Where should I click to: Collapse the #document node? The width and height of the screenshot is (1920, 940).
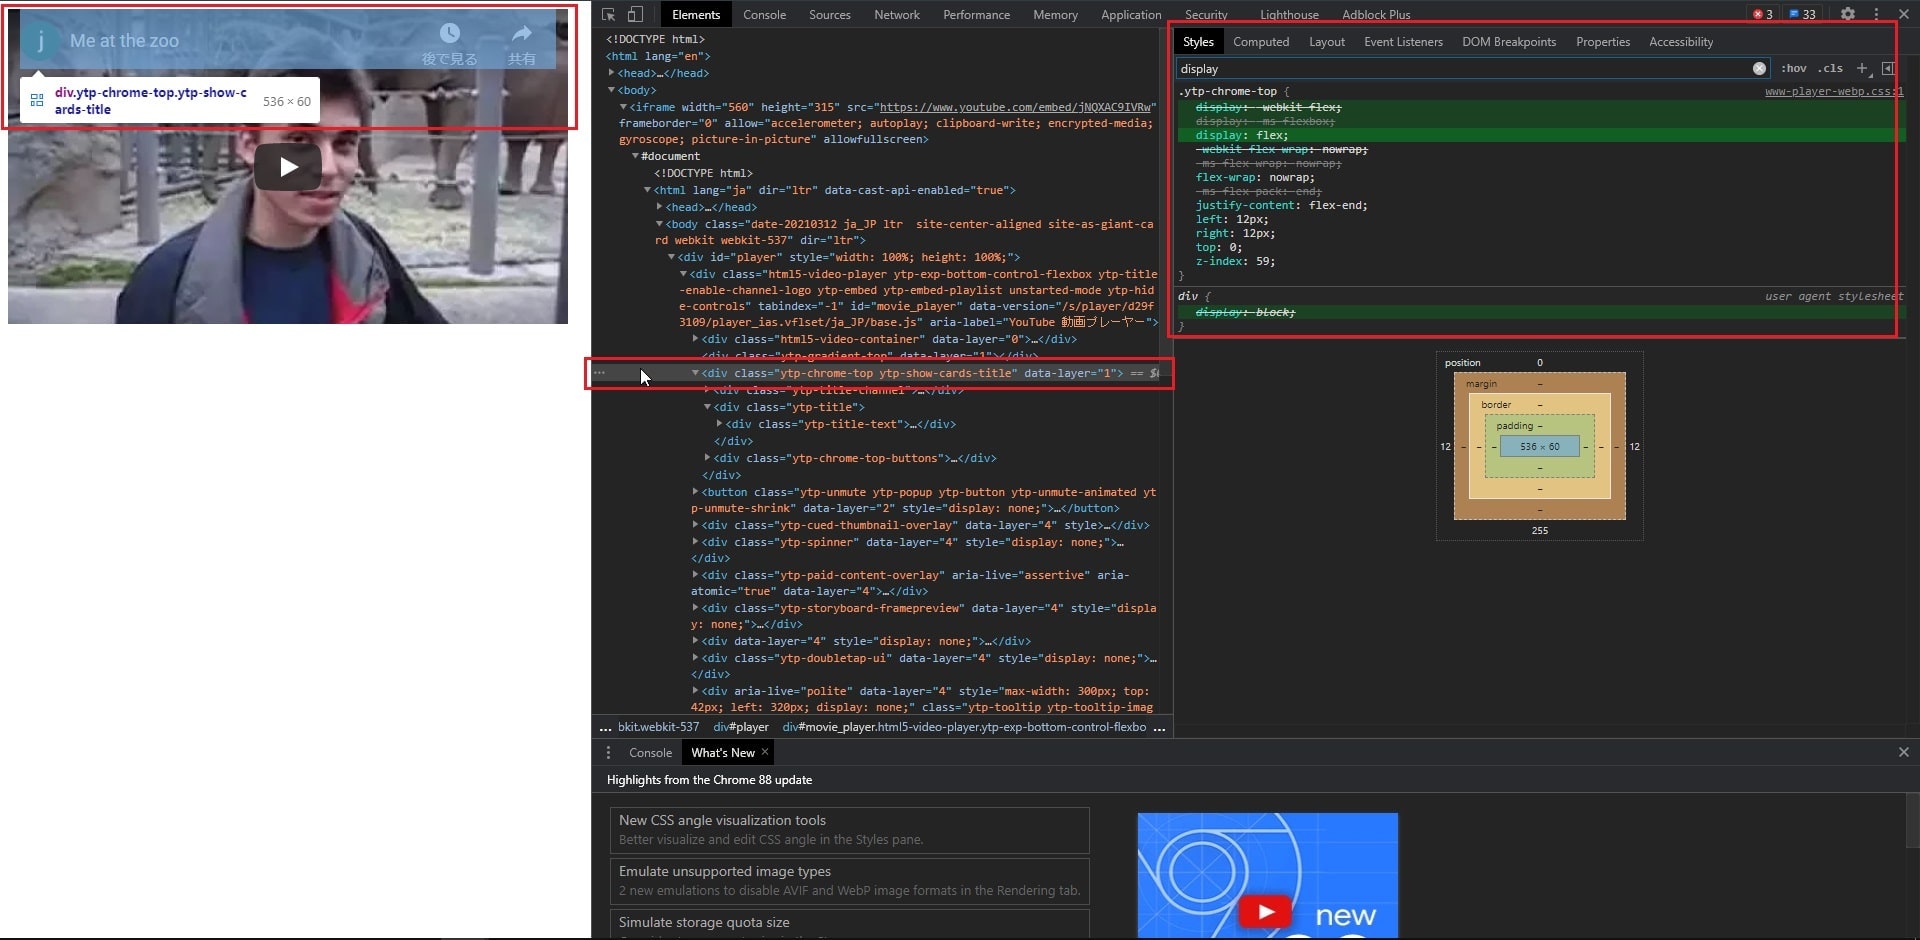(x=635, y=156)
